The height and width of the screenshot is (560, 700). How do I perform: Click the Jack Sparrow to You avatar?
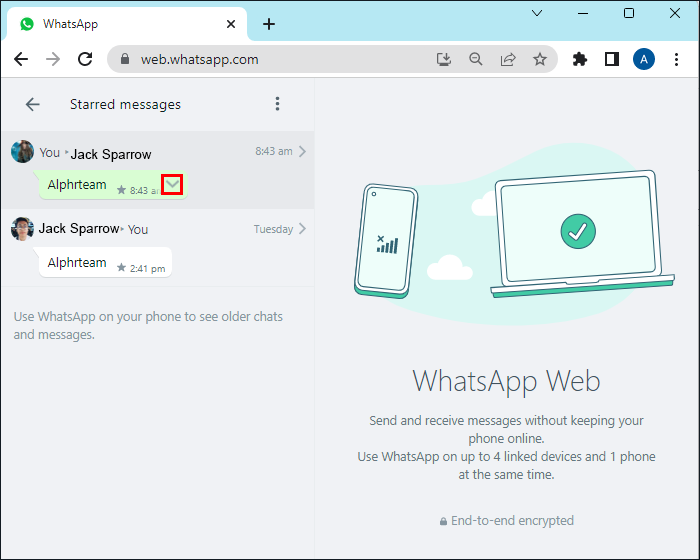(22, 229)
